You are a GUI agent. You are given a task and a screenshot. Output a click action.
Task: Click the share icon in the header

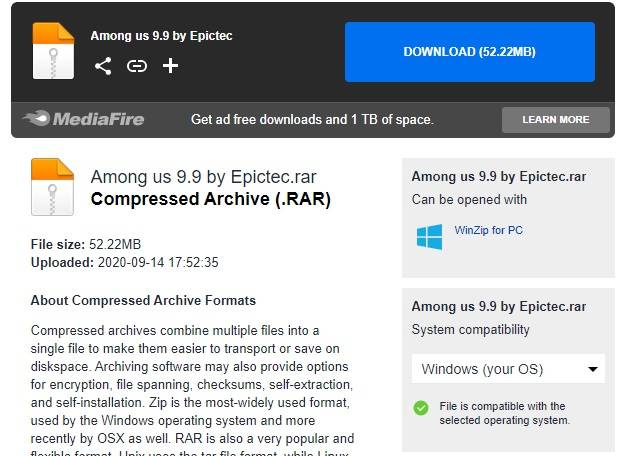(103, 66)
